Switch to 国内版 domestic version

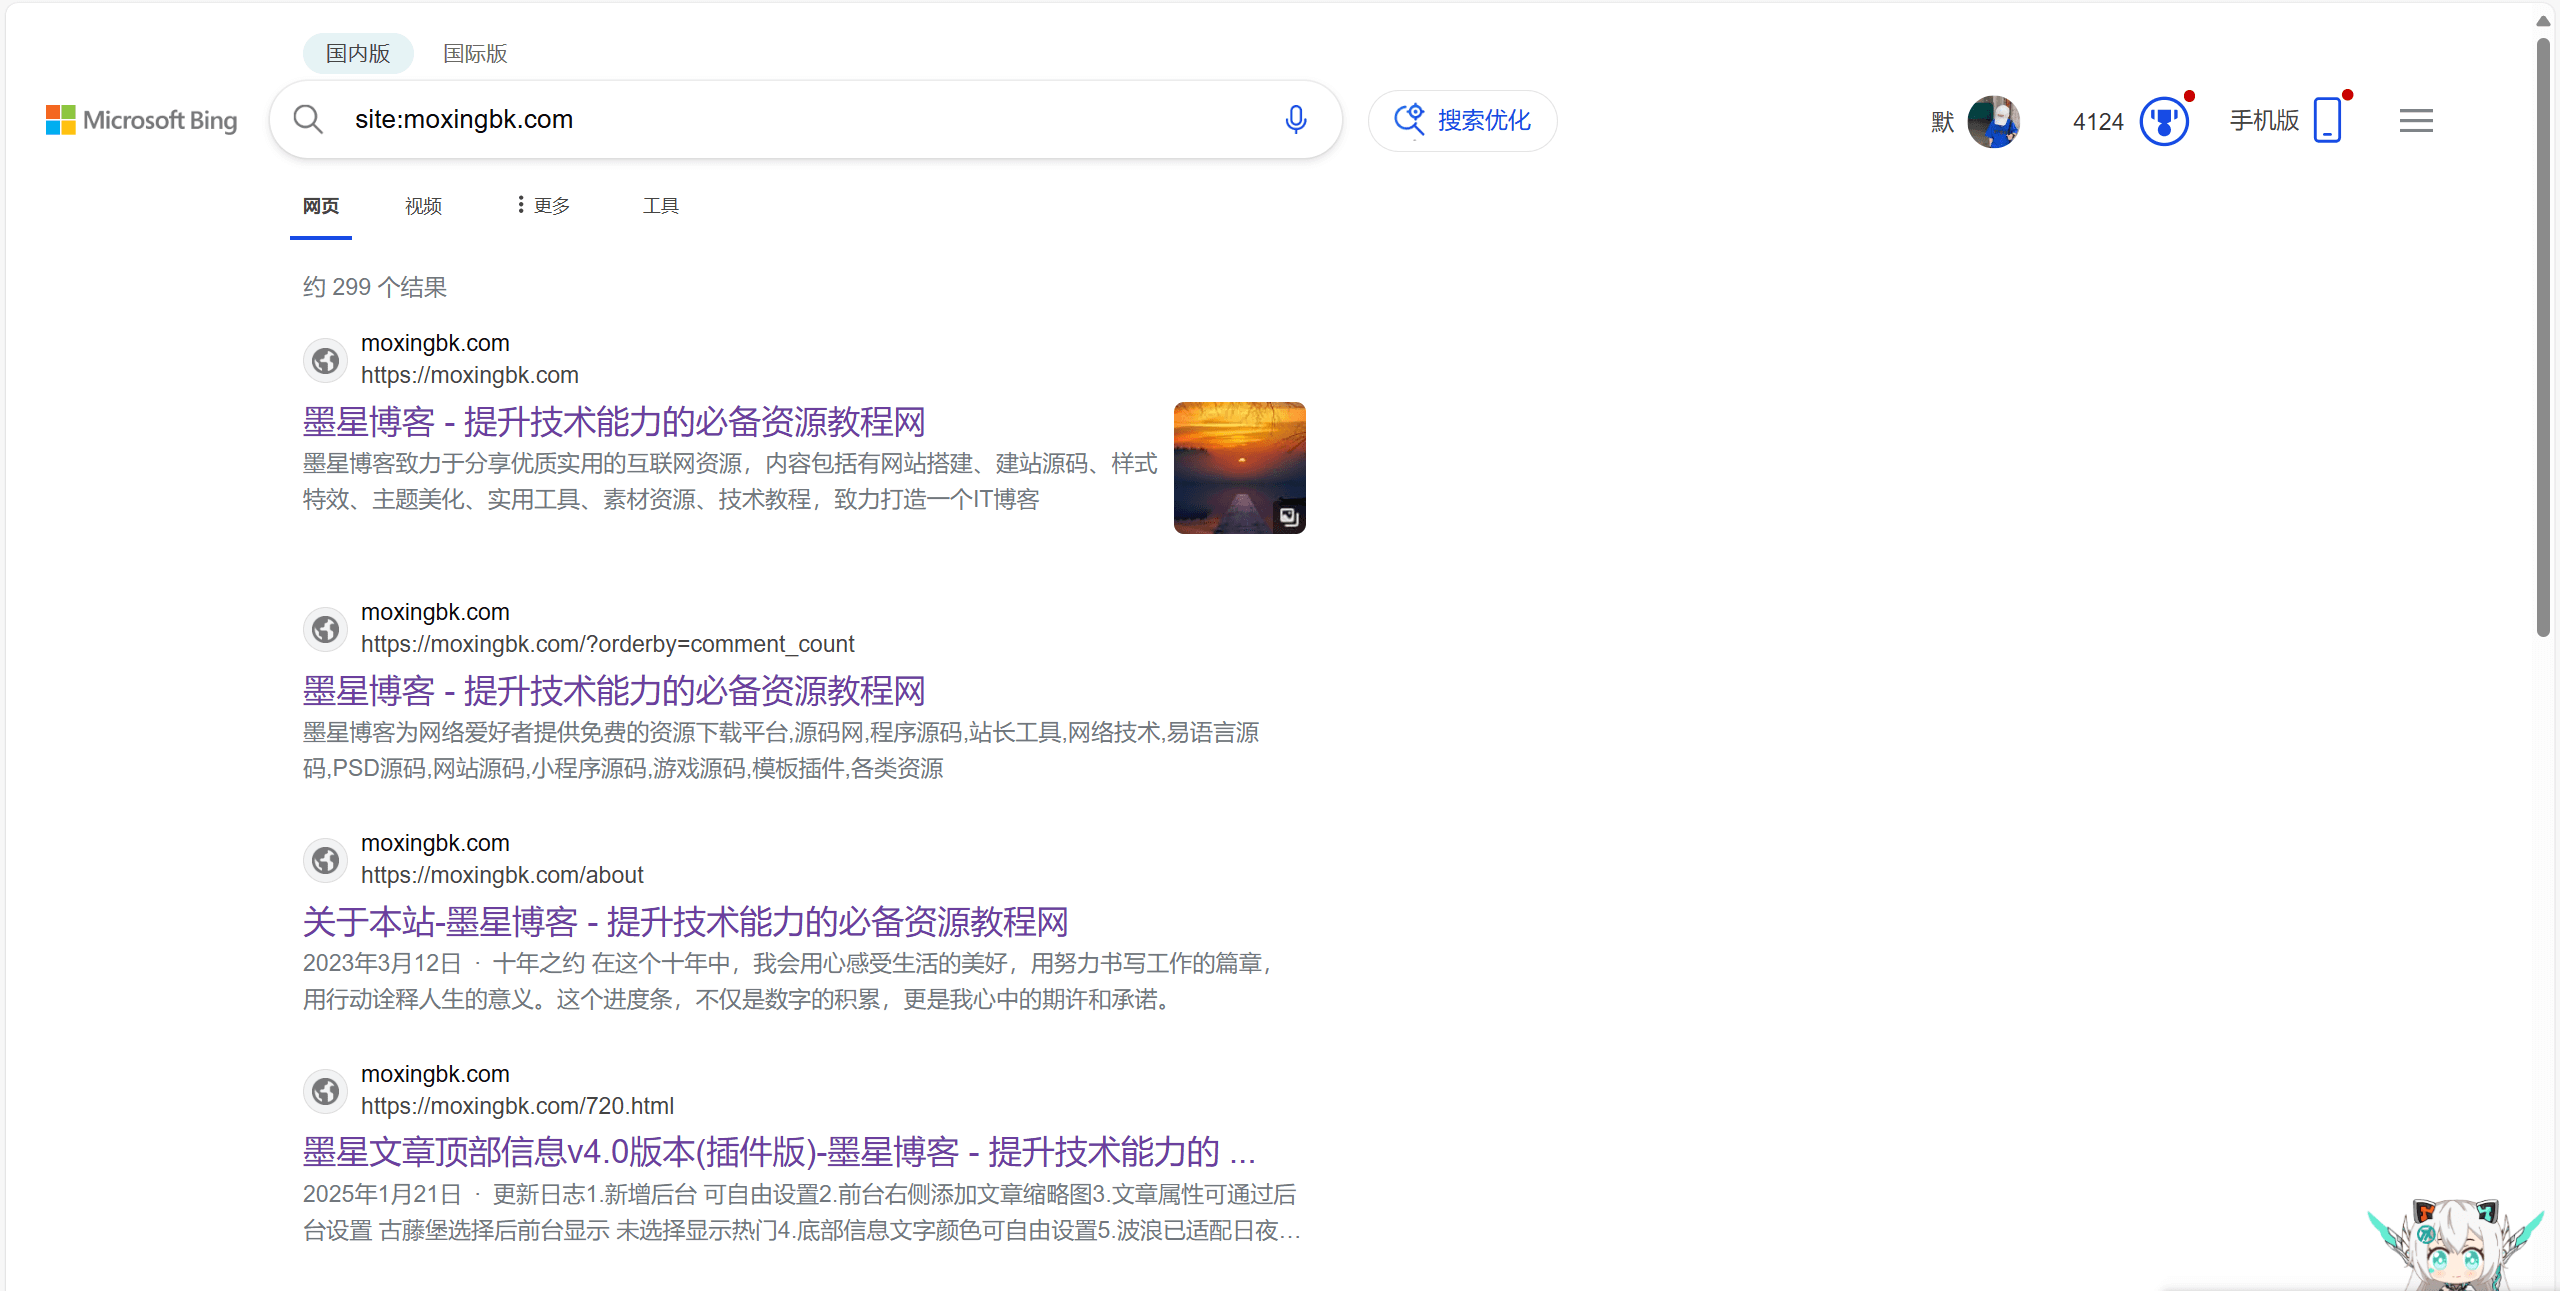(x=358, y=53)
